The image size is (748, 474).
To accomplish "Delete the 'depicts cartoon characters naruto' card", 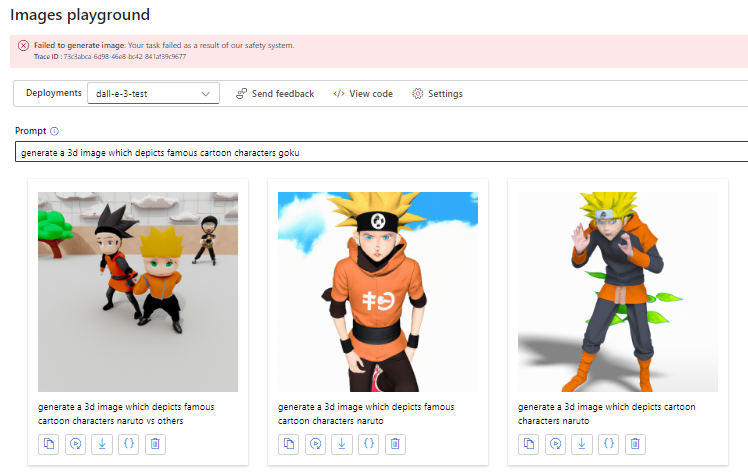I will click(x=635, y=444).
